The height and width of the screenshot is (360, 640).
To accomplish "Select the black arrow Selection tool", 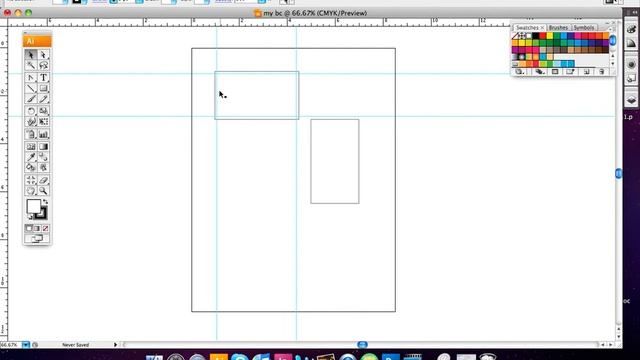I will (31, 55).
